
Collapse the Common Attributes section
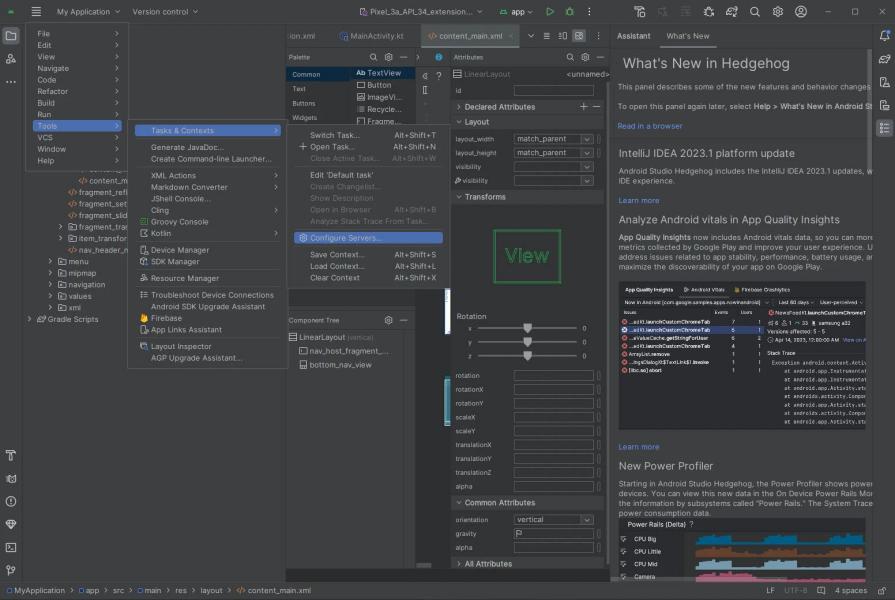point(459,503)
